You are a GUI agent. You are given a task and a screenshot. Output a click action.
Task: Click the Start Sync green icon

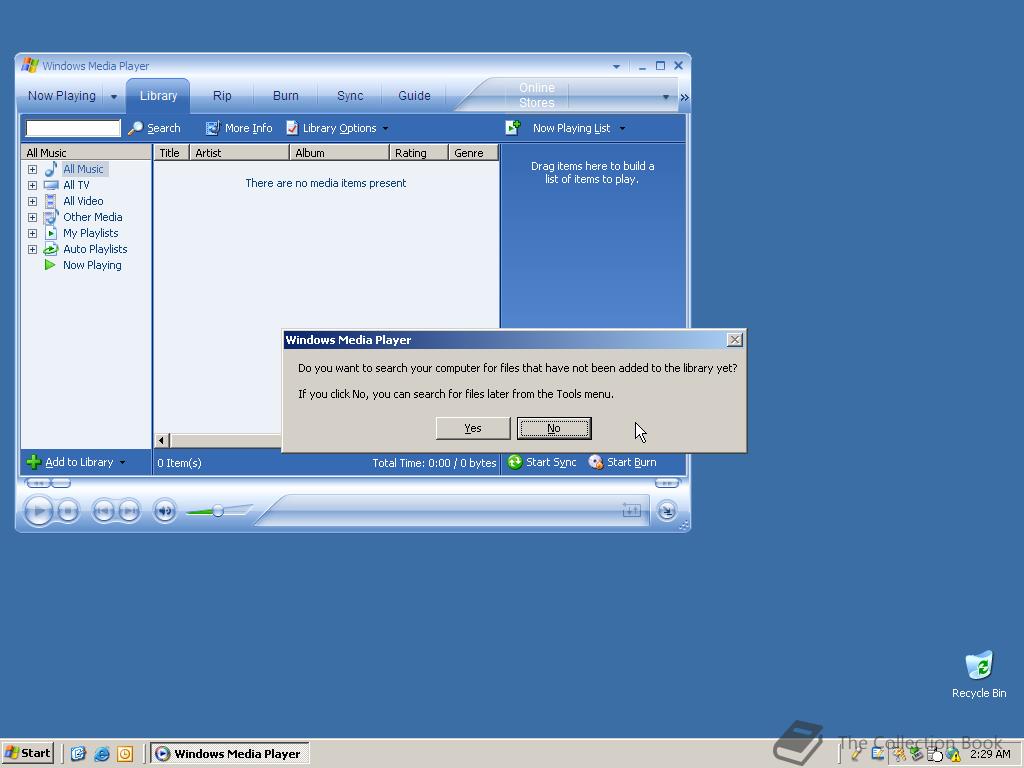pos(515,462)
